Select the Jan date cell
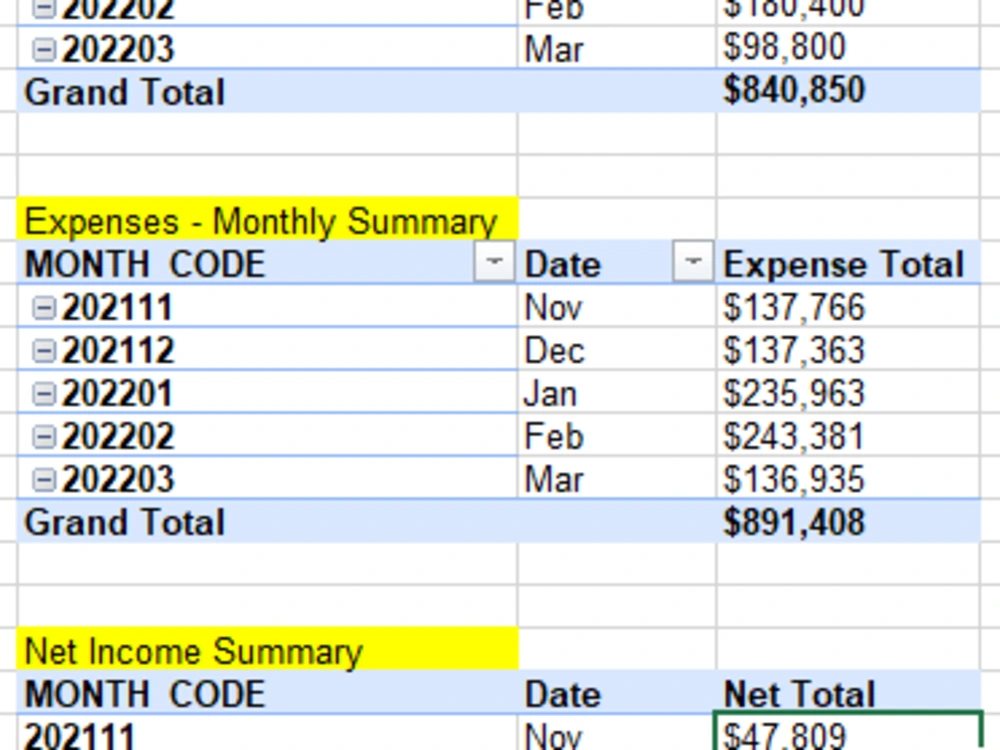 click(617, 392)
